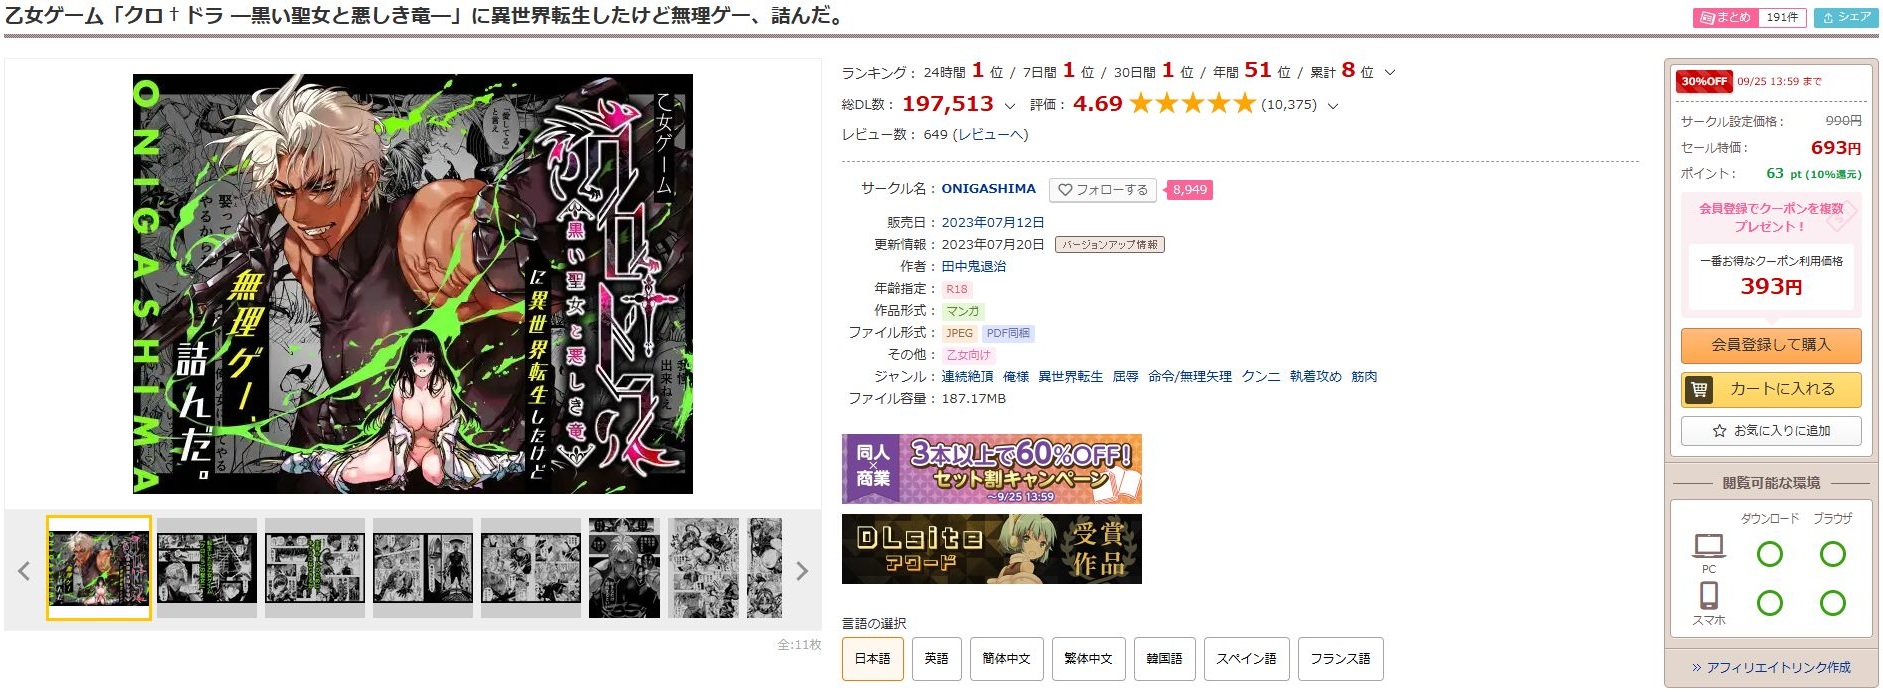Select 英語 language option
Screen dimensions: 1883x692
point(936,659)
